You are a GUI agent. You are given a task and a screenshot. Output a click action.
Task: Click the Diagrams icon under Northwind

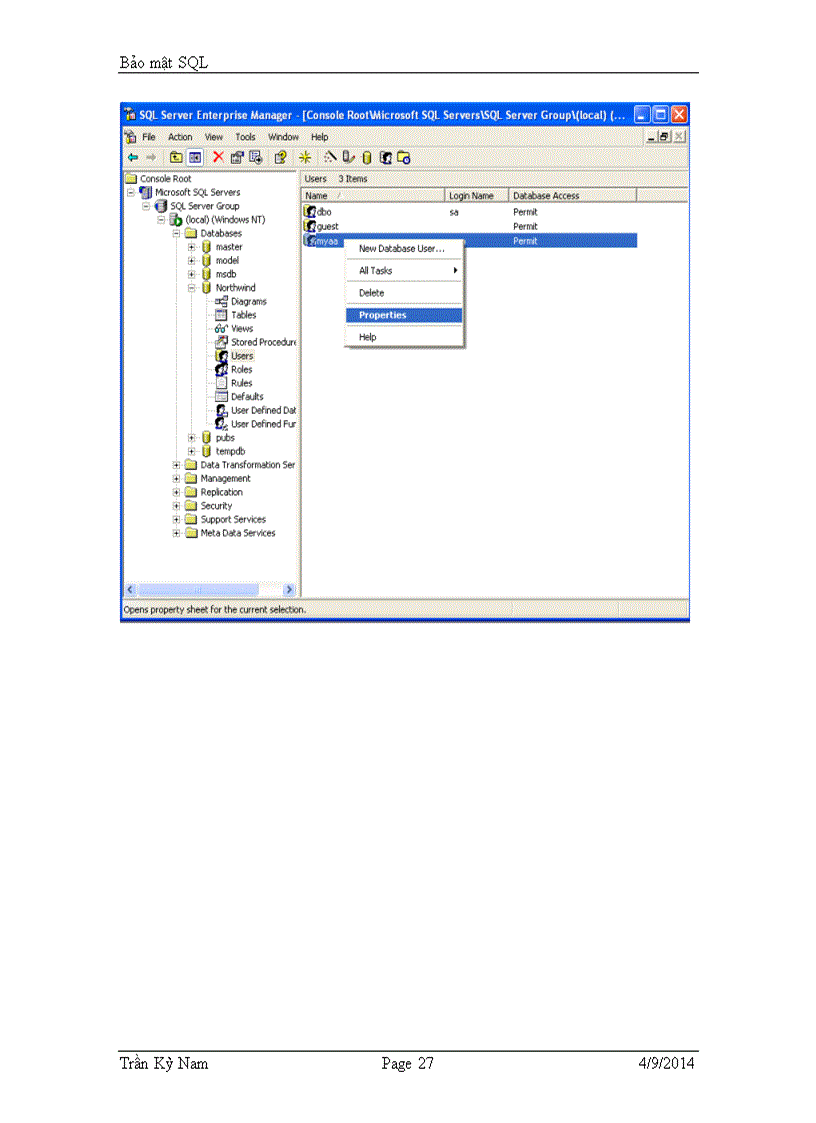coord(221,301)
